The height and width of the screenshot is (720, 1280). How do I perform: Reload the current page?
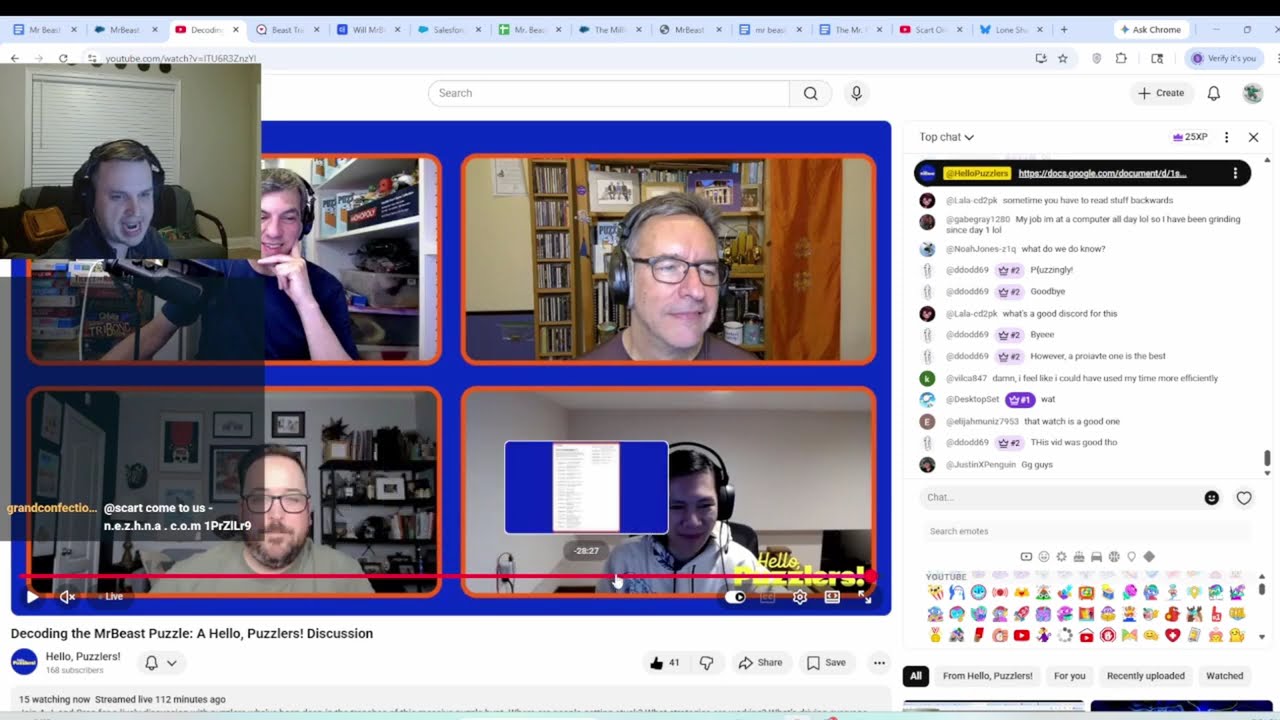pos(63,58)
